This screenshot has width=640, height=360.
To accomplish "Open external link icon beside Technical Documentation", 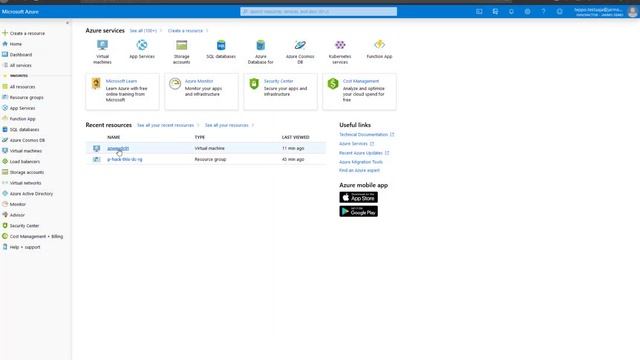I will point(392,134).
